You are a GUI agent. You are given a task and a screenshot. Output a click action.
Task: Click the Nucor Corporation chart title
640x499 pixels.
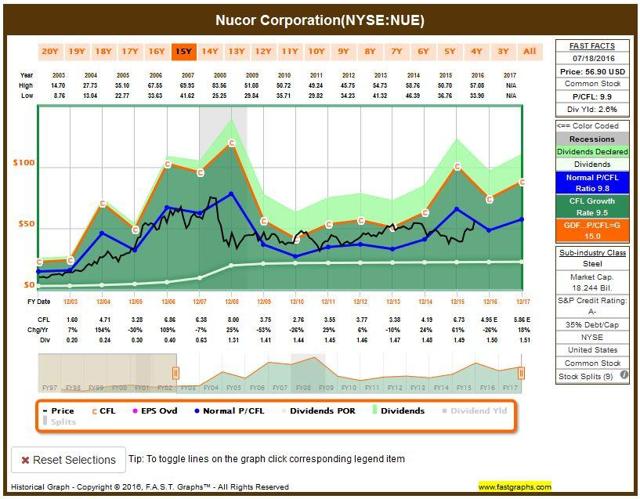(320, 20)
